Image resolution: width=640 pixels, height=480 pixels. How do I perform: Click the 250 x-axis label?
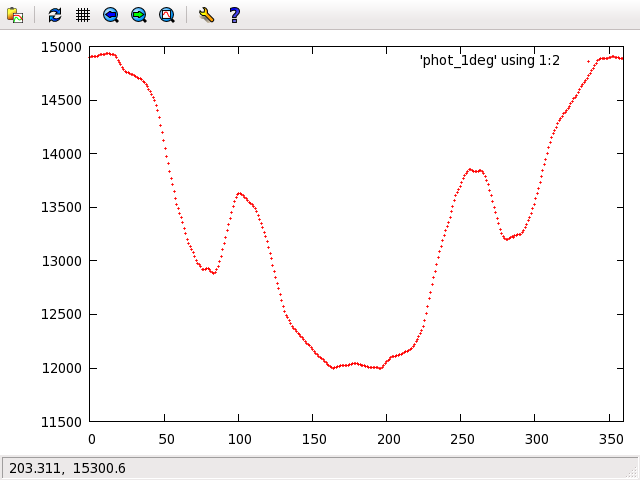coord(462,439)
